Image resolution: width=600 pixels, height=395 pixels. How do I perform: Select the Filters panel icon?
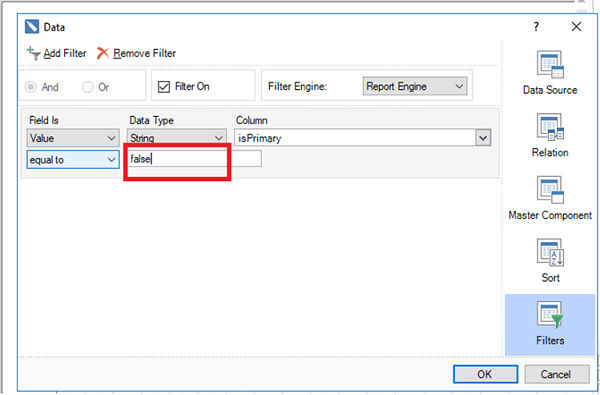pyautogui.click(x=550, y=316)
